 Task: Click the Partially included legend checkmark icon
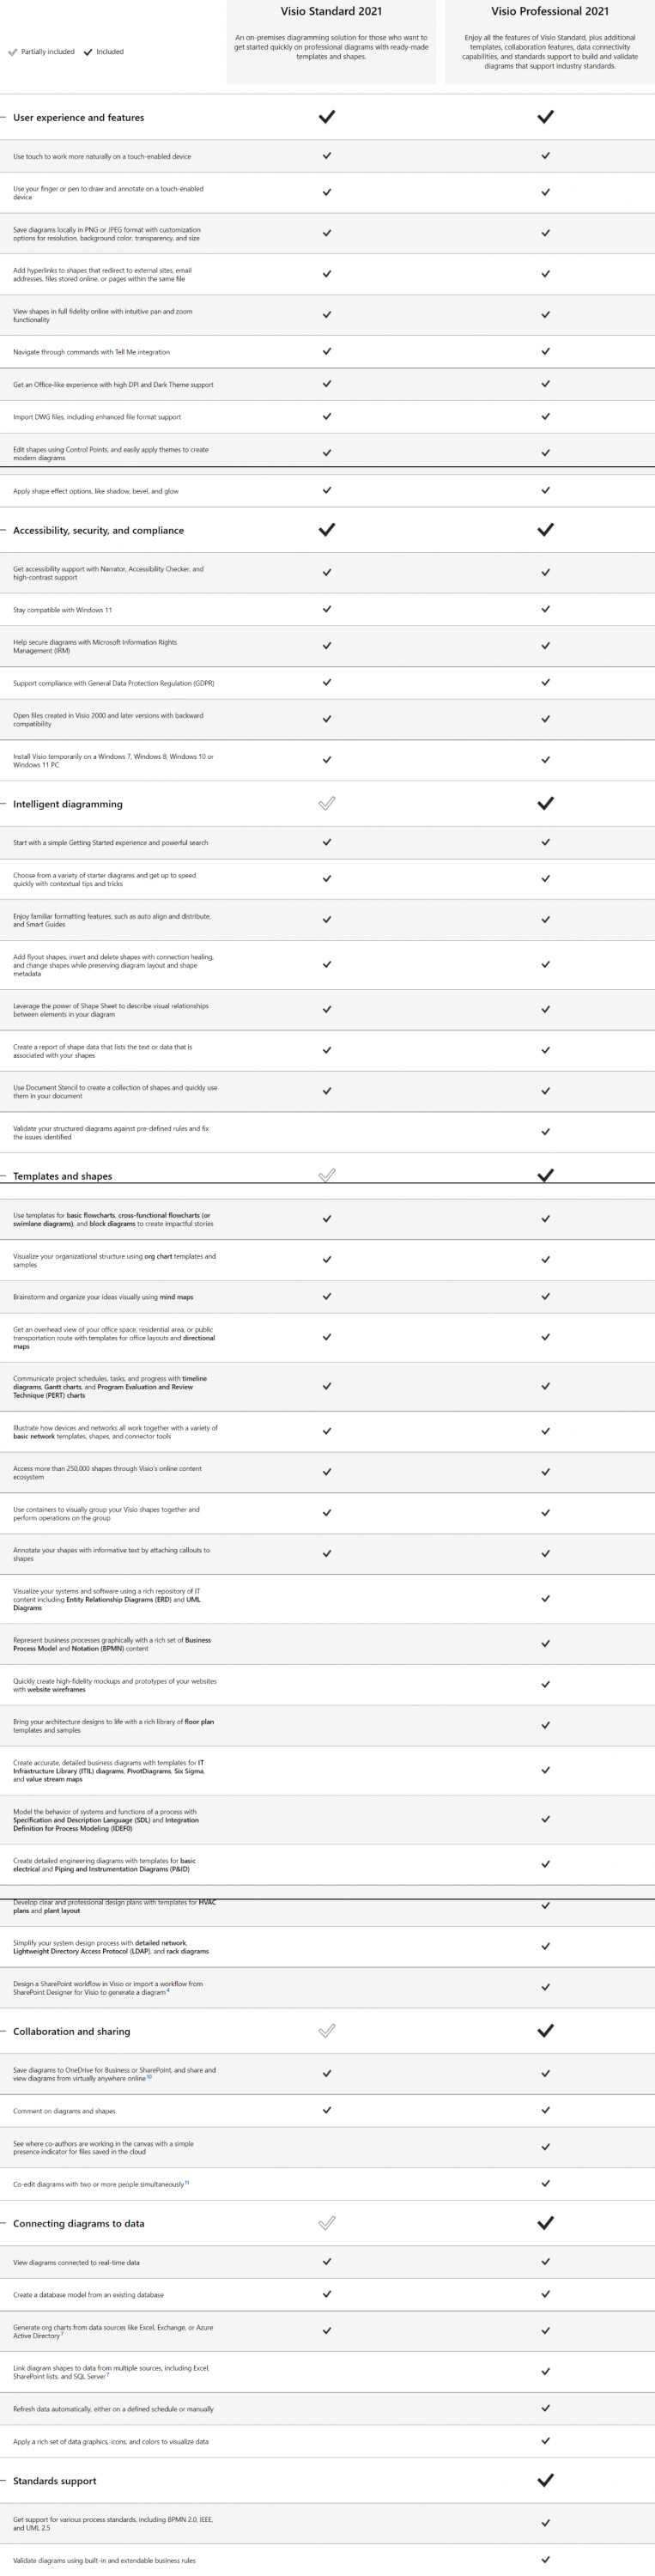point(13,52)
